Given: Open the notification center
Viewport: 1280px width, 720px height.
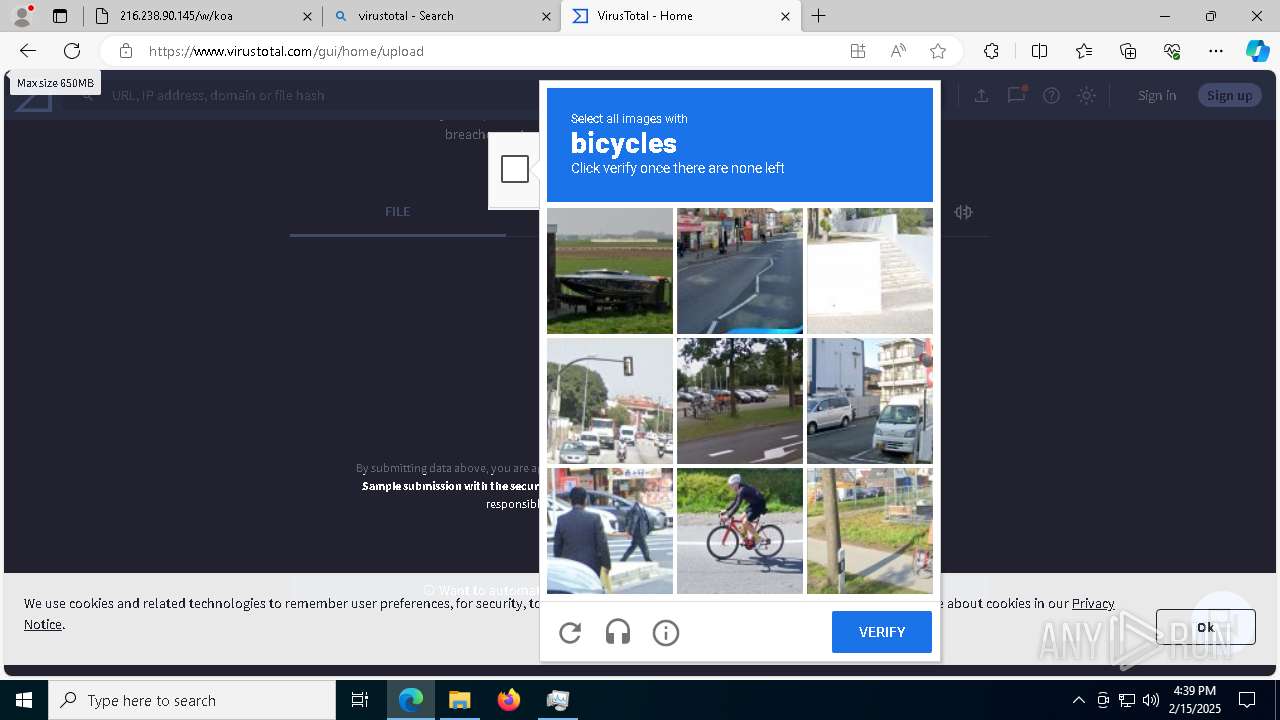Looking at the screenshot, I should click(x=1247, y=700).
